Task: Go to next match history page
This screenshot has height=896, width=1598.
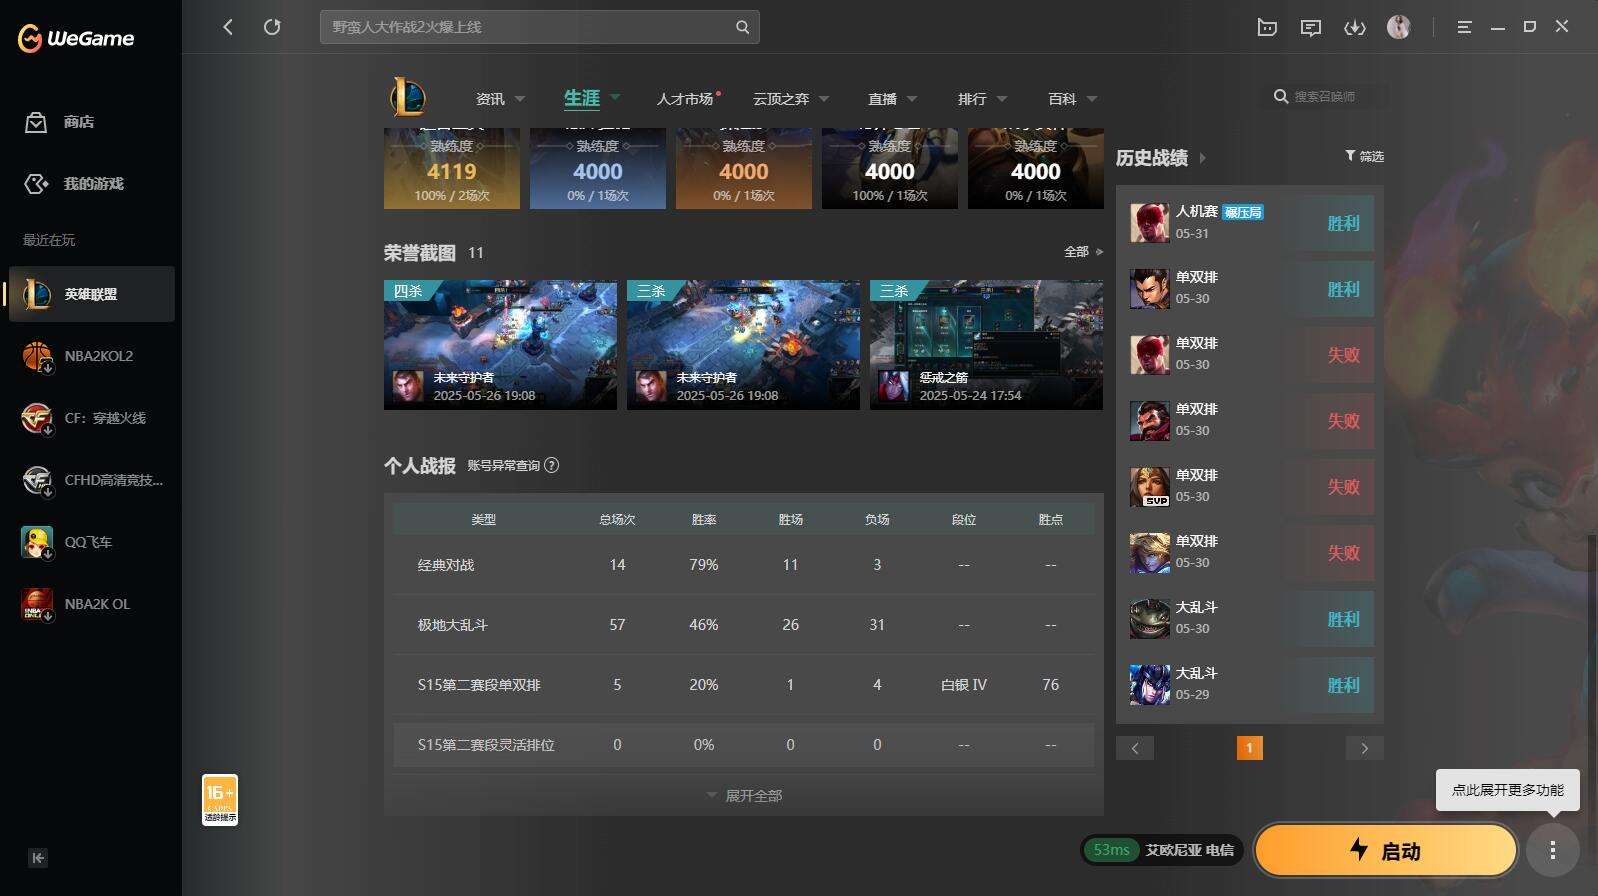Action: [1365, 748]
